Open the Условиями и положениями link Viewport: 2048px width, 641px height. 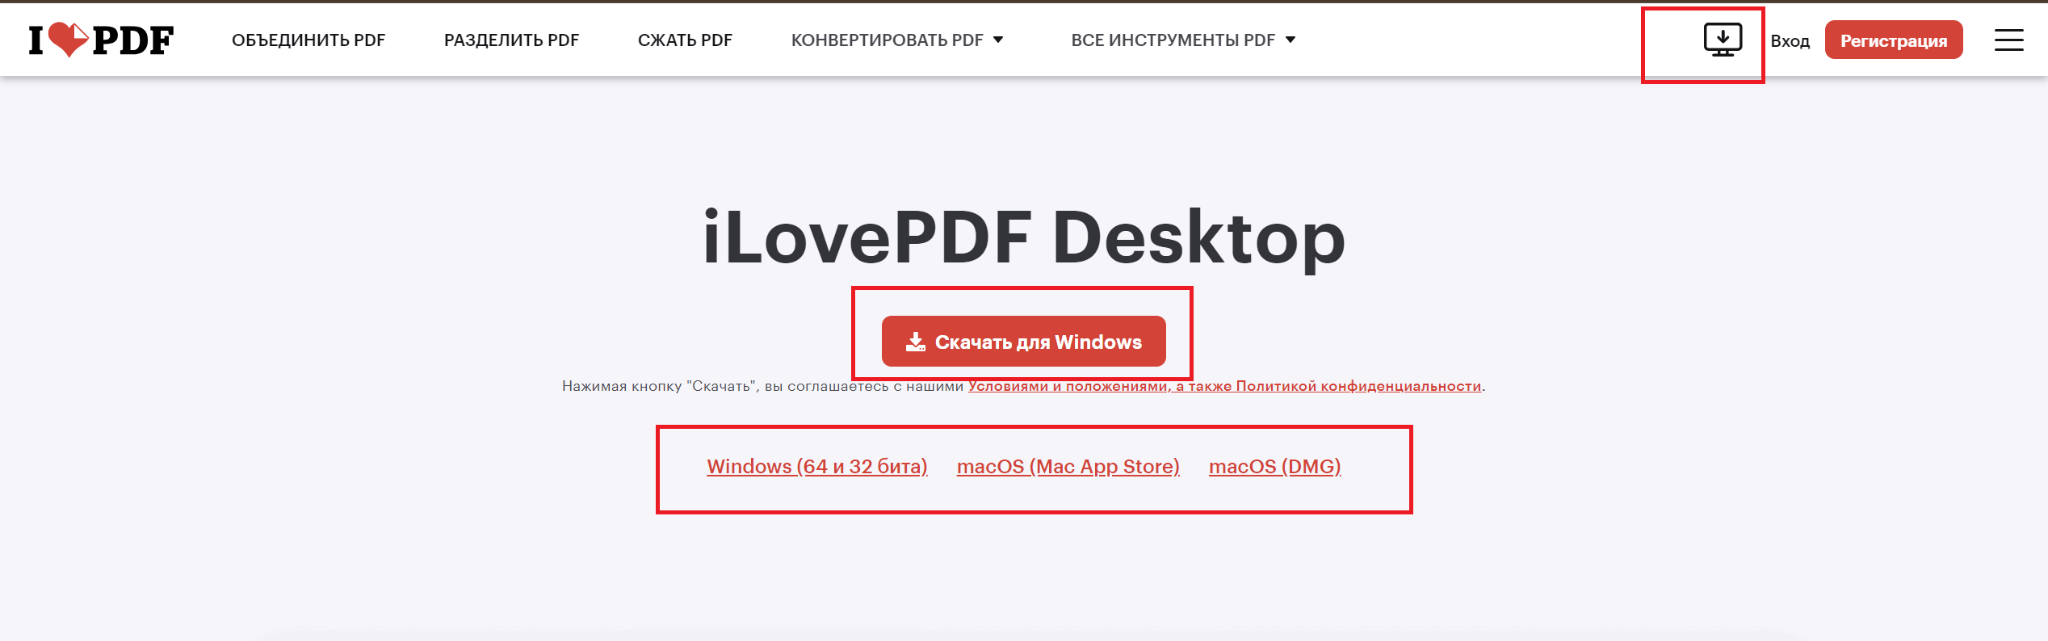point(1067,386)
